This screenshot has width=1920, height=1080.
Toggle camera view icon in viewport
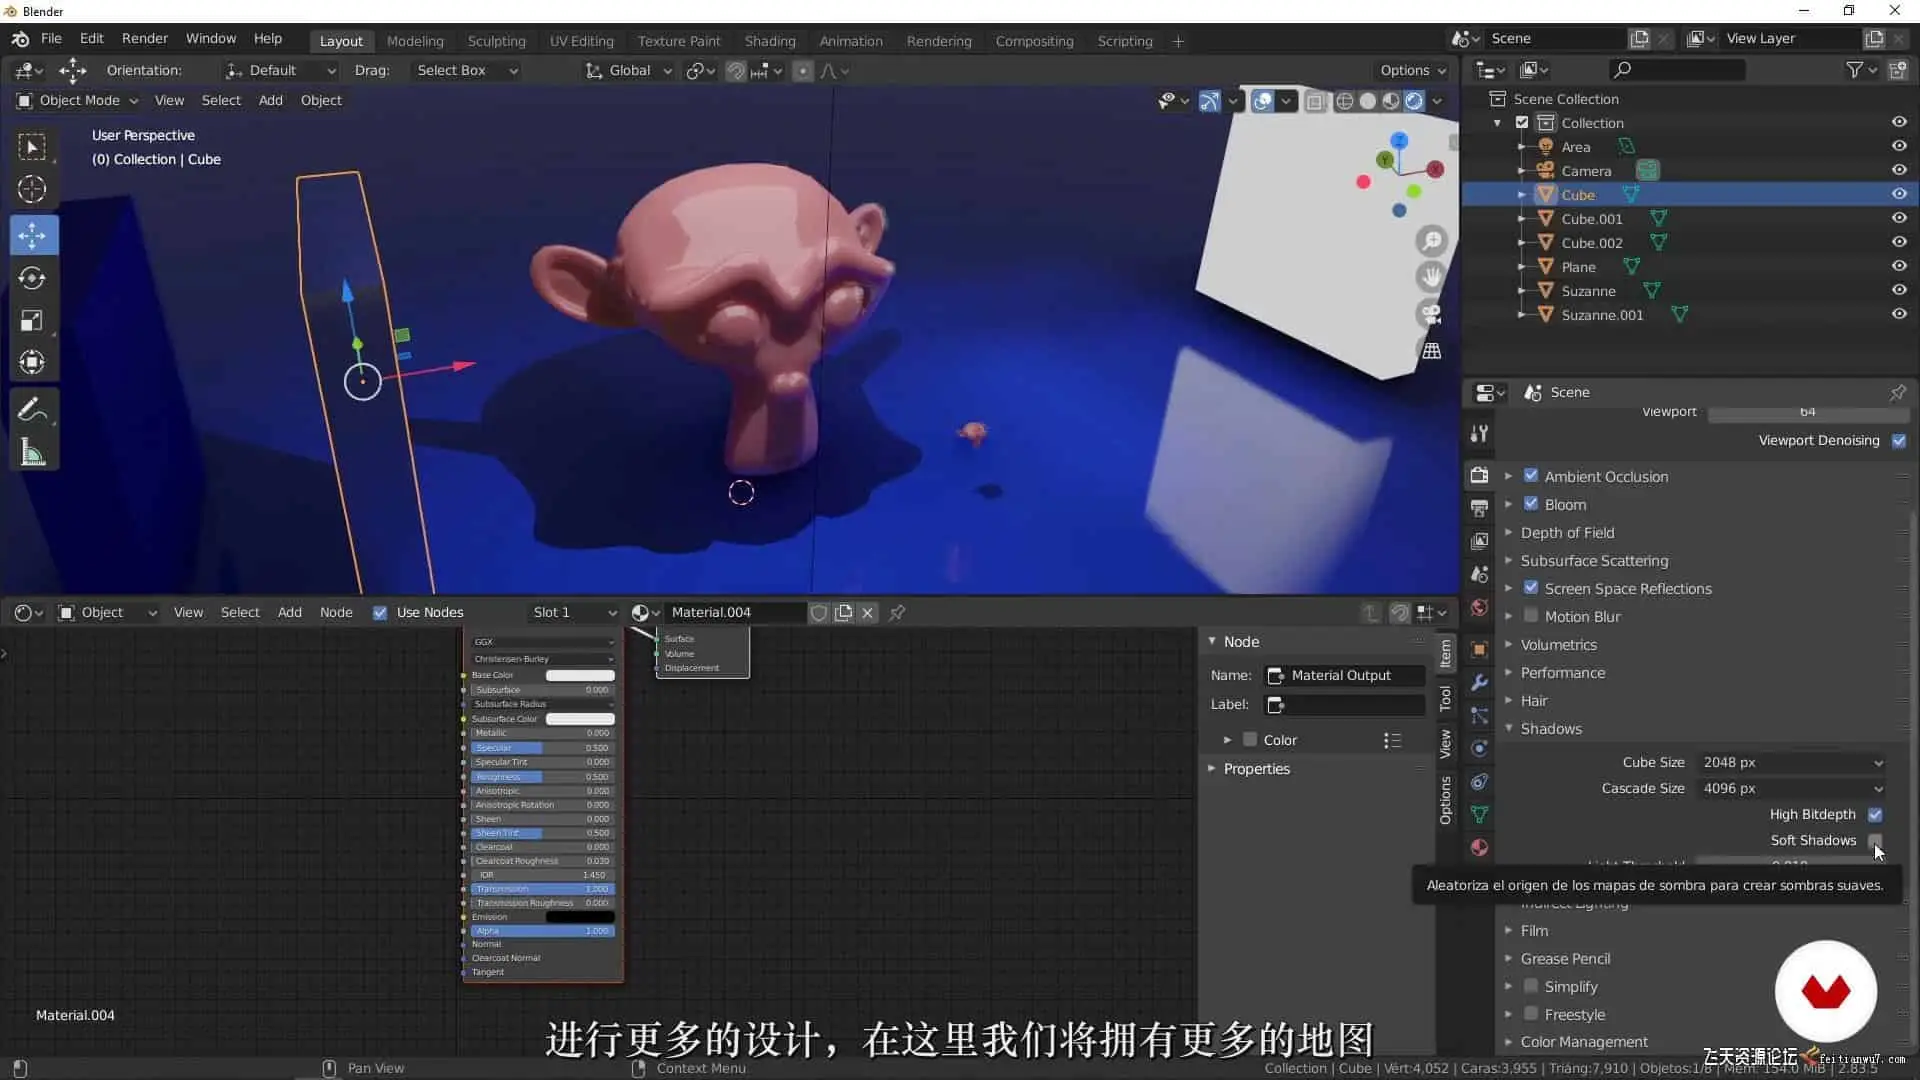pos(1431,314)
